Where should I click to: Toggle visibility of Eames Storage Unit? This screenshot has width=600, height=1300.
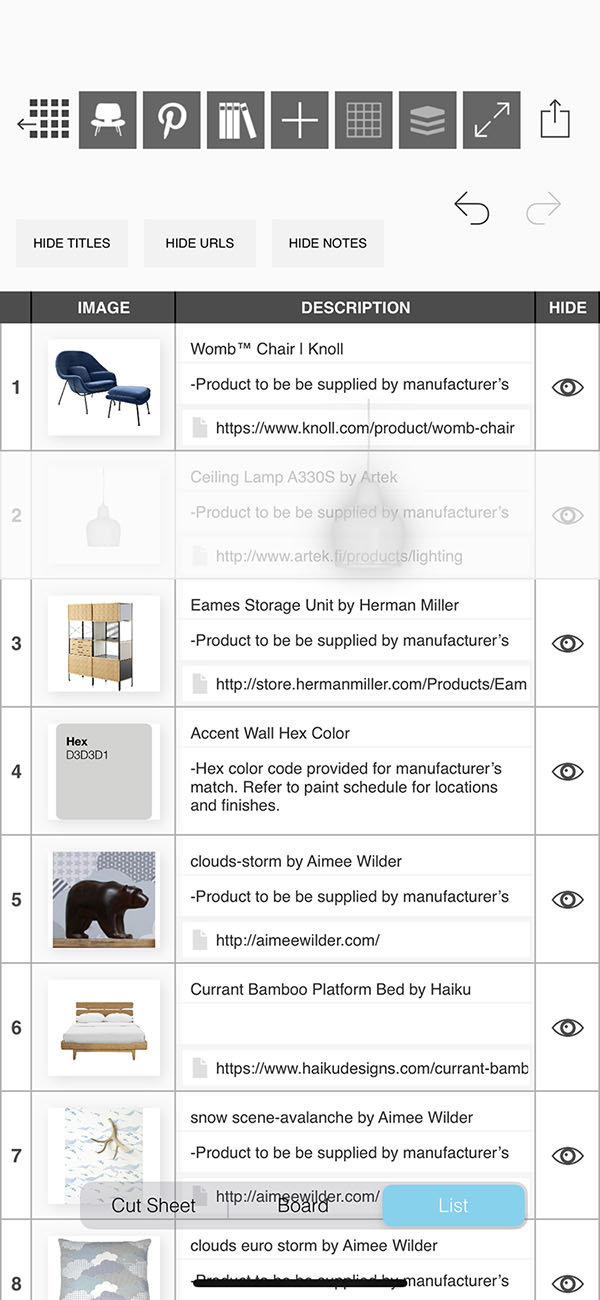click(x=567, y=643)
